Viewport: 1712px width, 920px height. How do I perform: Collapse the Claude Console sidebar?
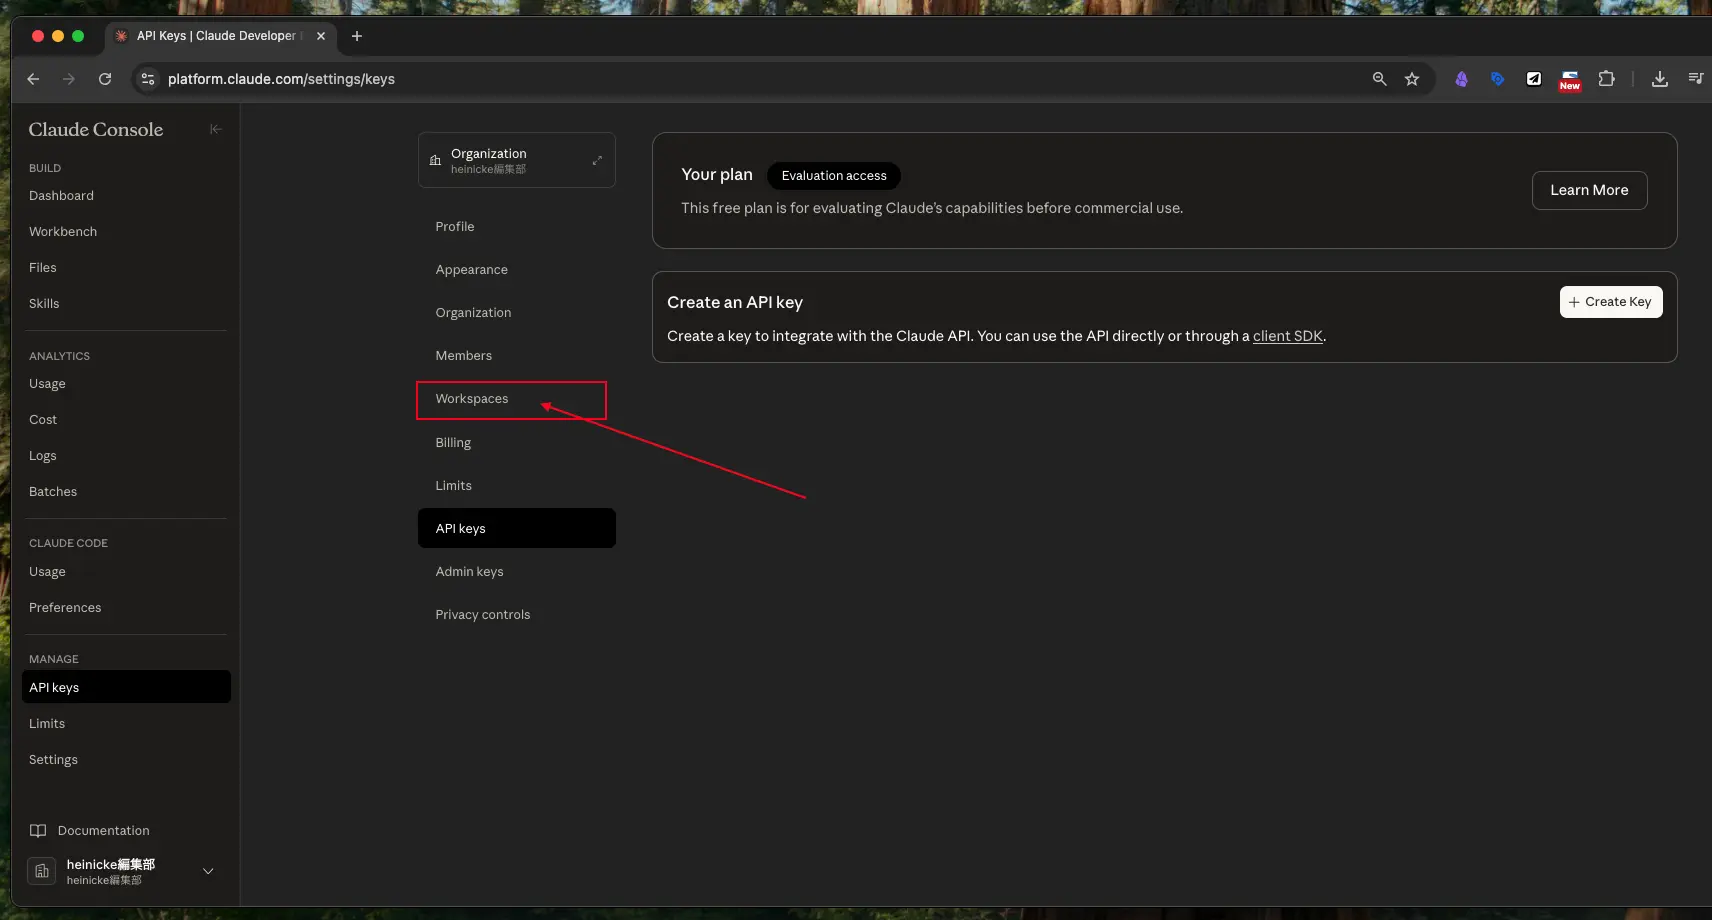(215, 129)
